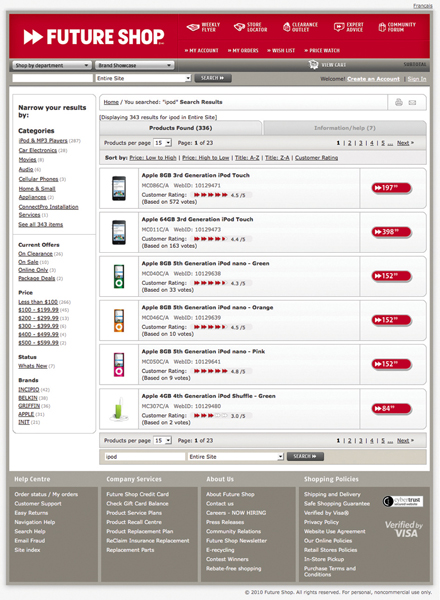The width and height of the screenshot is (440, 600).
Task: Go to bottom Next page link
Action: [x=403, y=440]
